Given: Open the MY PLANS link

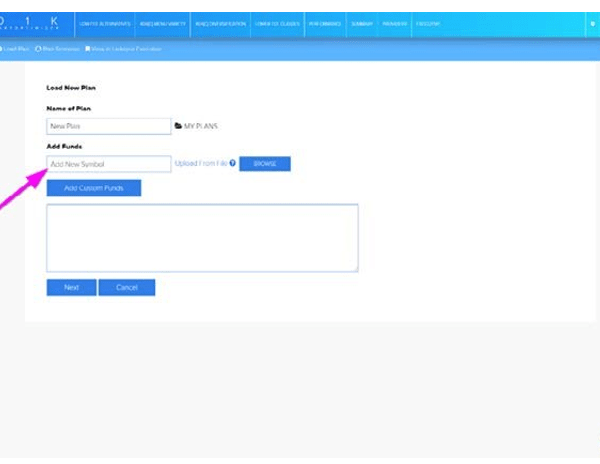Looking at the screenshot, I should pos(201,127).
